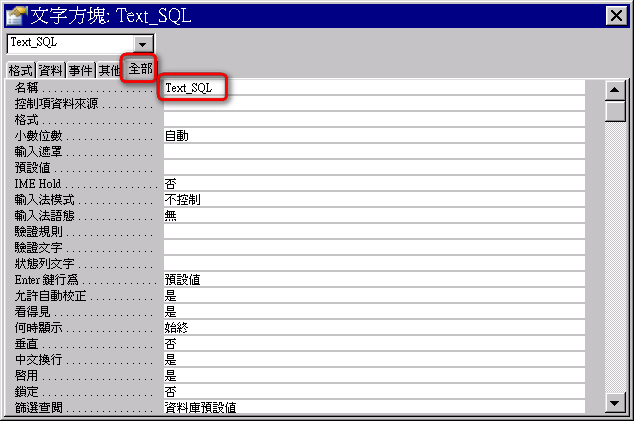Click the scrollbar up arrow
This screenshot has height=421, width=634.
pyautogui.click(x=615, y=90)
